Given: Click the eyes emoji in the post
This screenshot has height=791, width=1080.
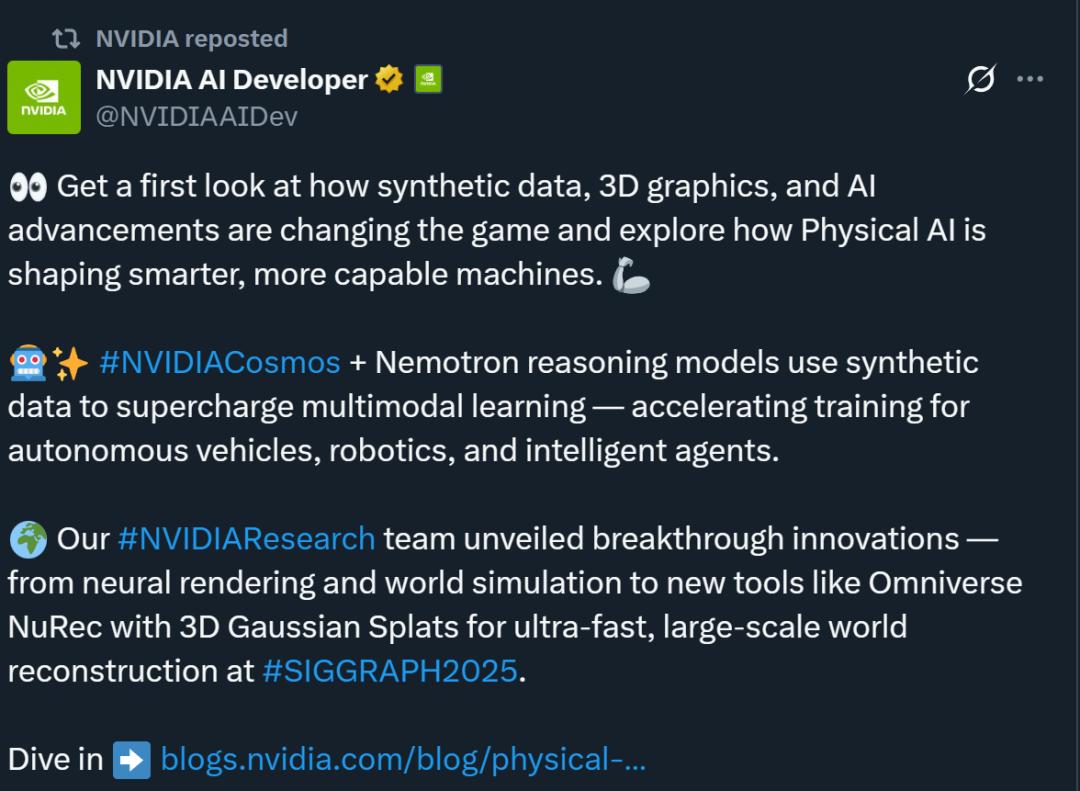Looking at the screenshot, I should (27, 187).
